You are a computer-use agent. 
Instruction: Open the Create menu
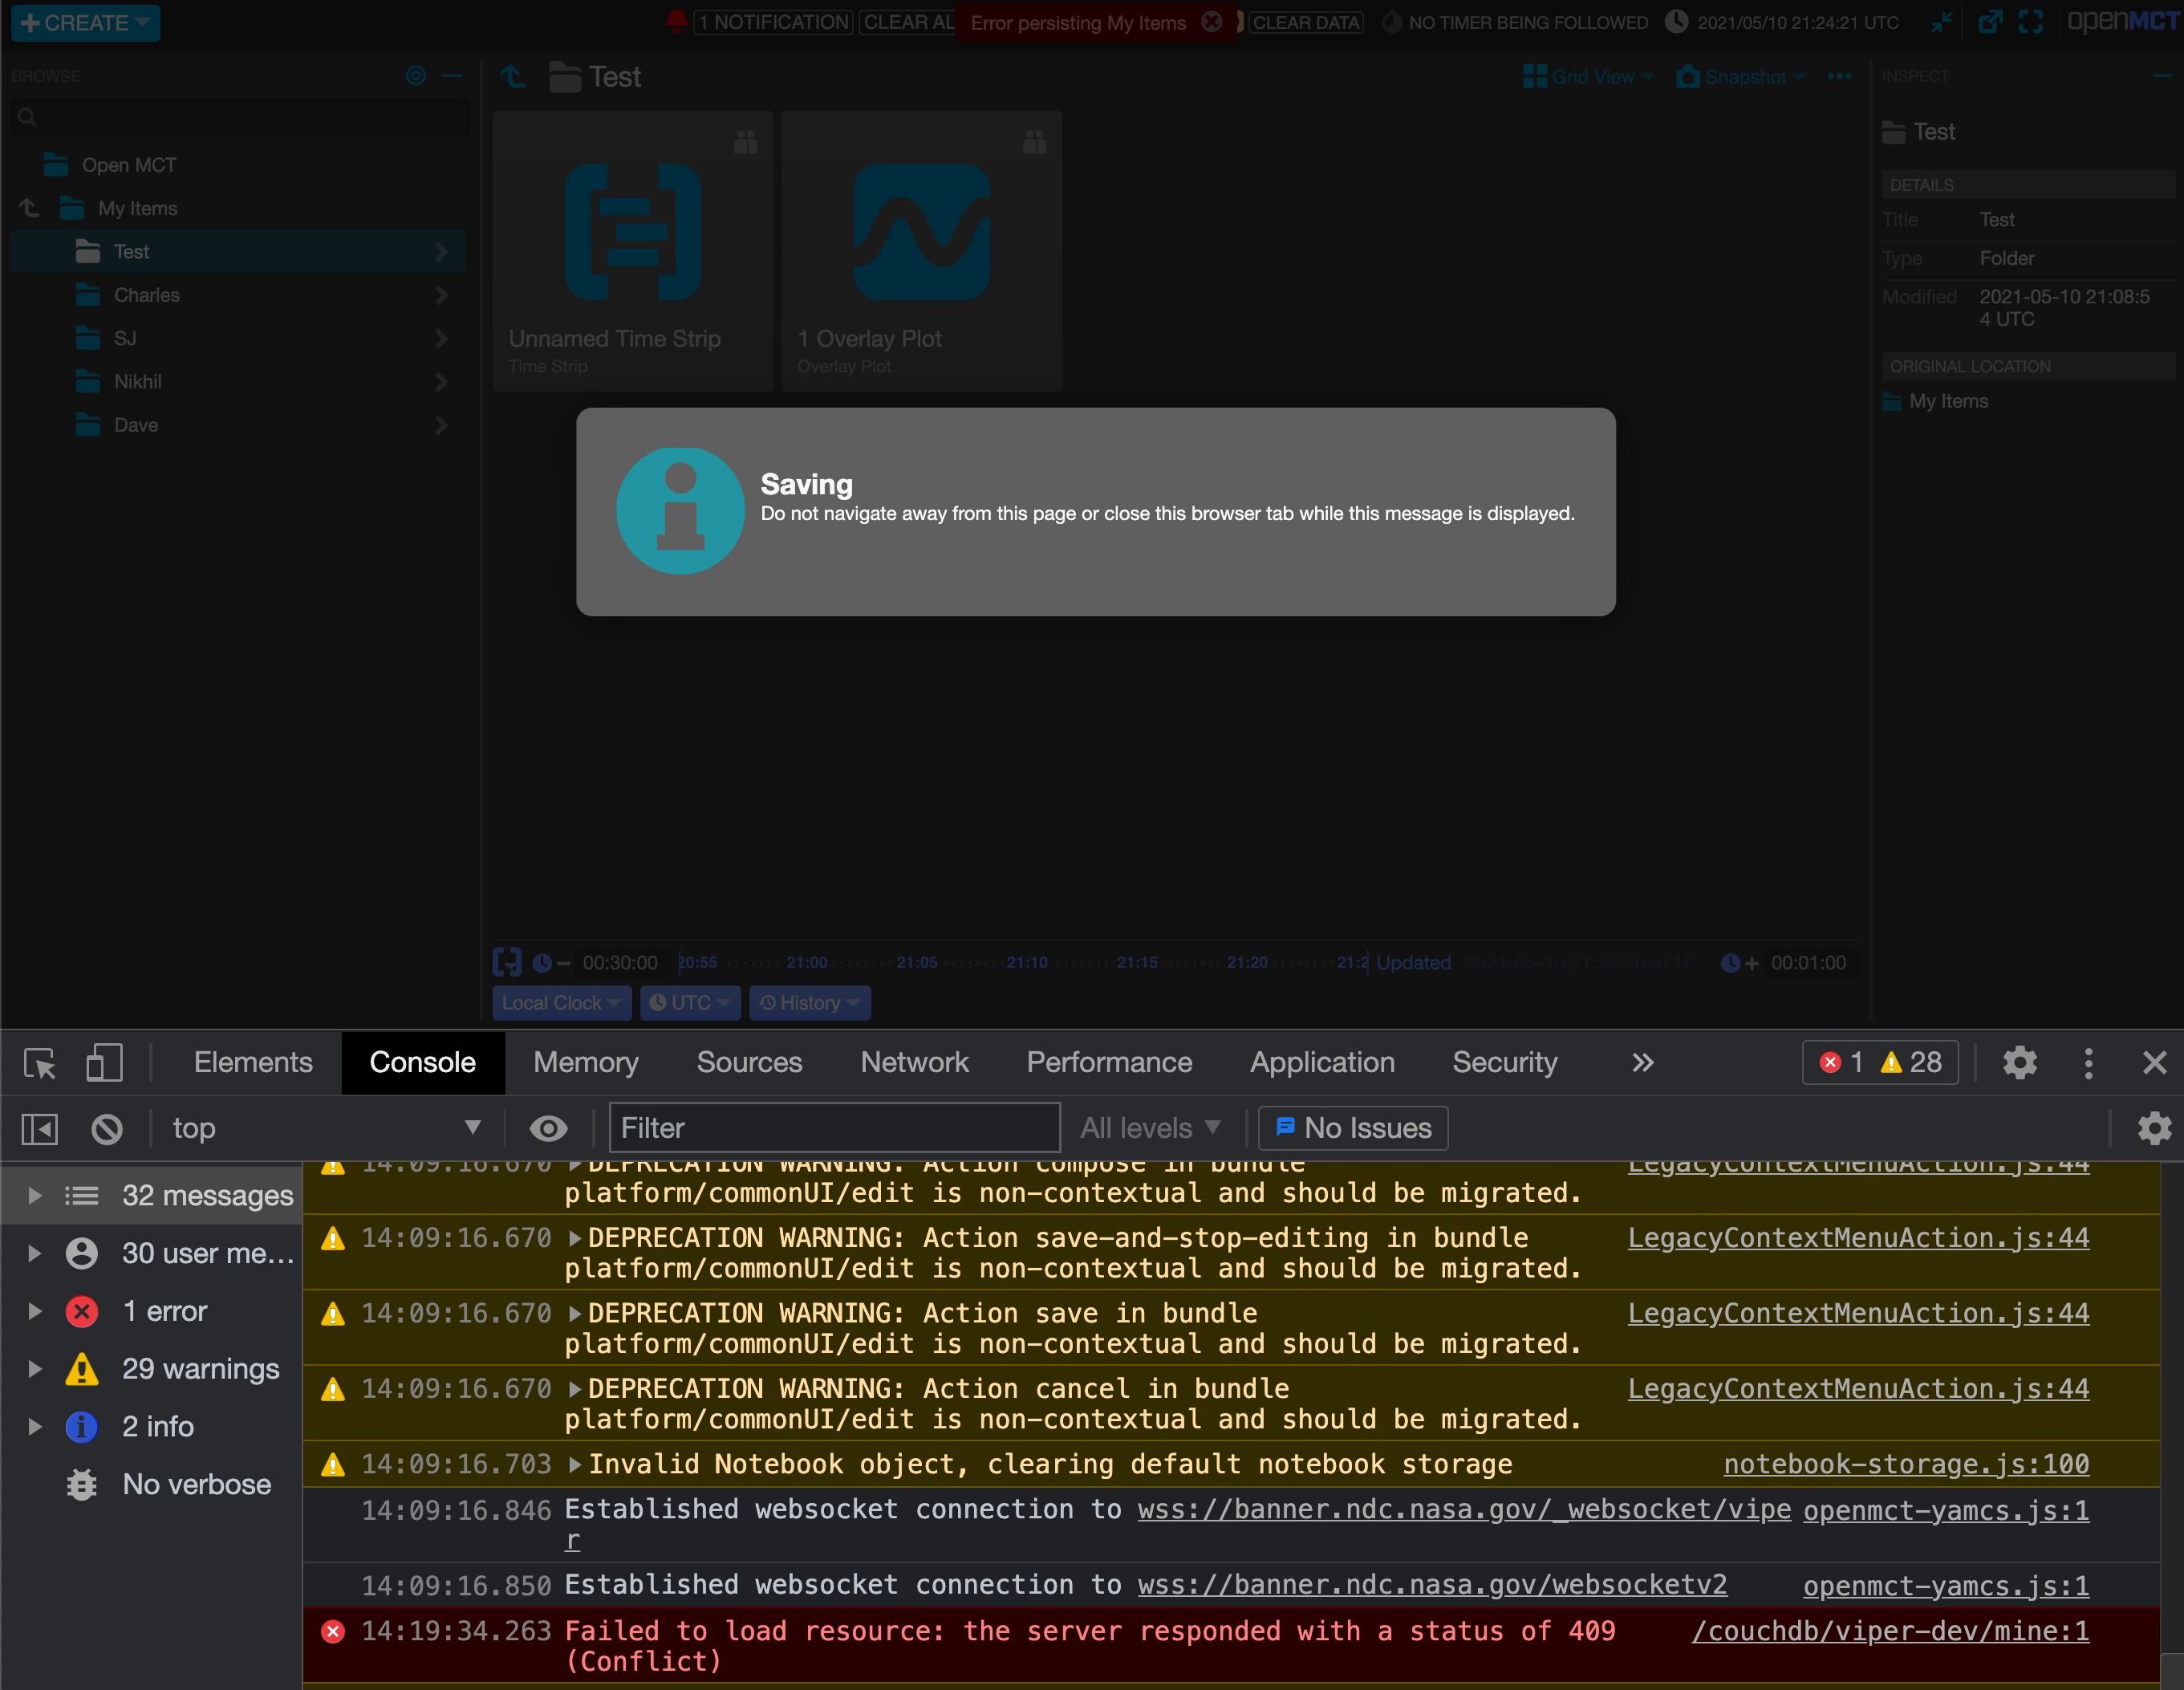click(84, 22)
